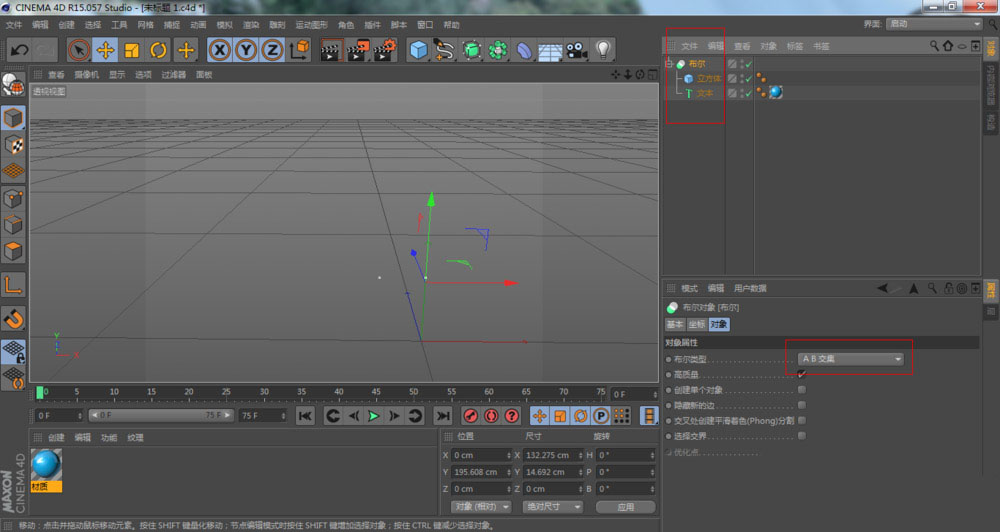The height and width of the screenshot is (532, 1000).
Task: Enable the 选择交界 checkbox
Action: tap(802, 436)
